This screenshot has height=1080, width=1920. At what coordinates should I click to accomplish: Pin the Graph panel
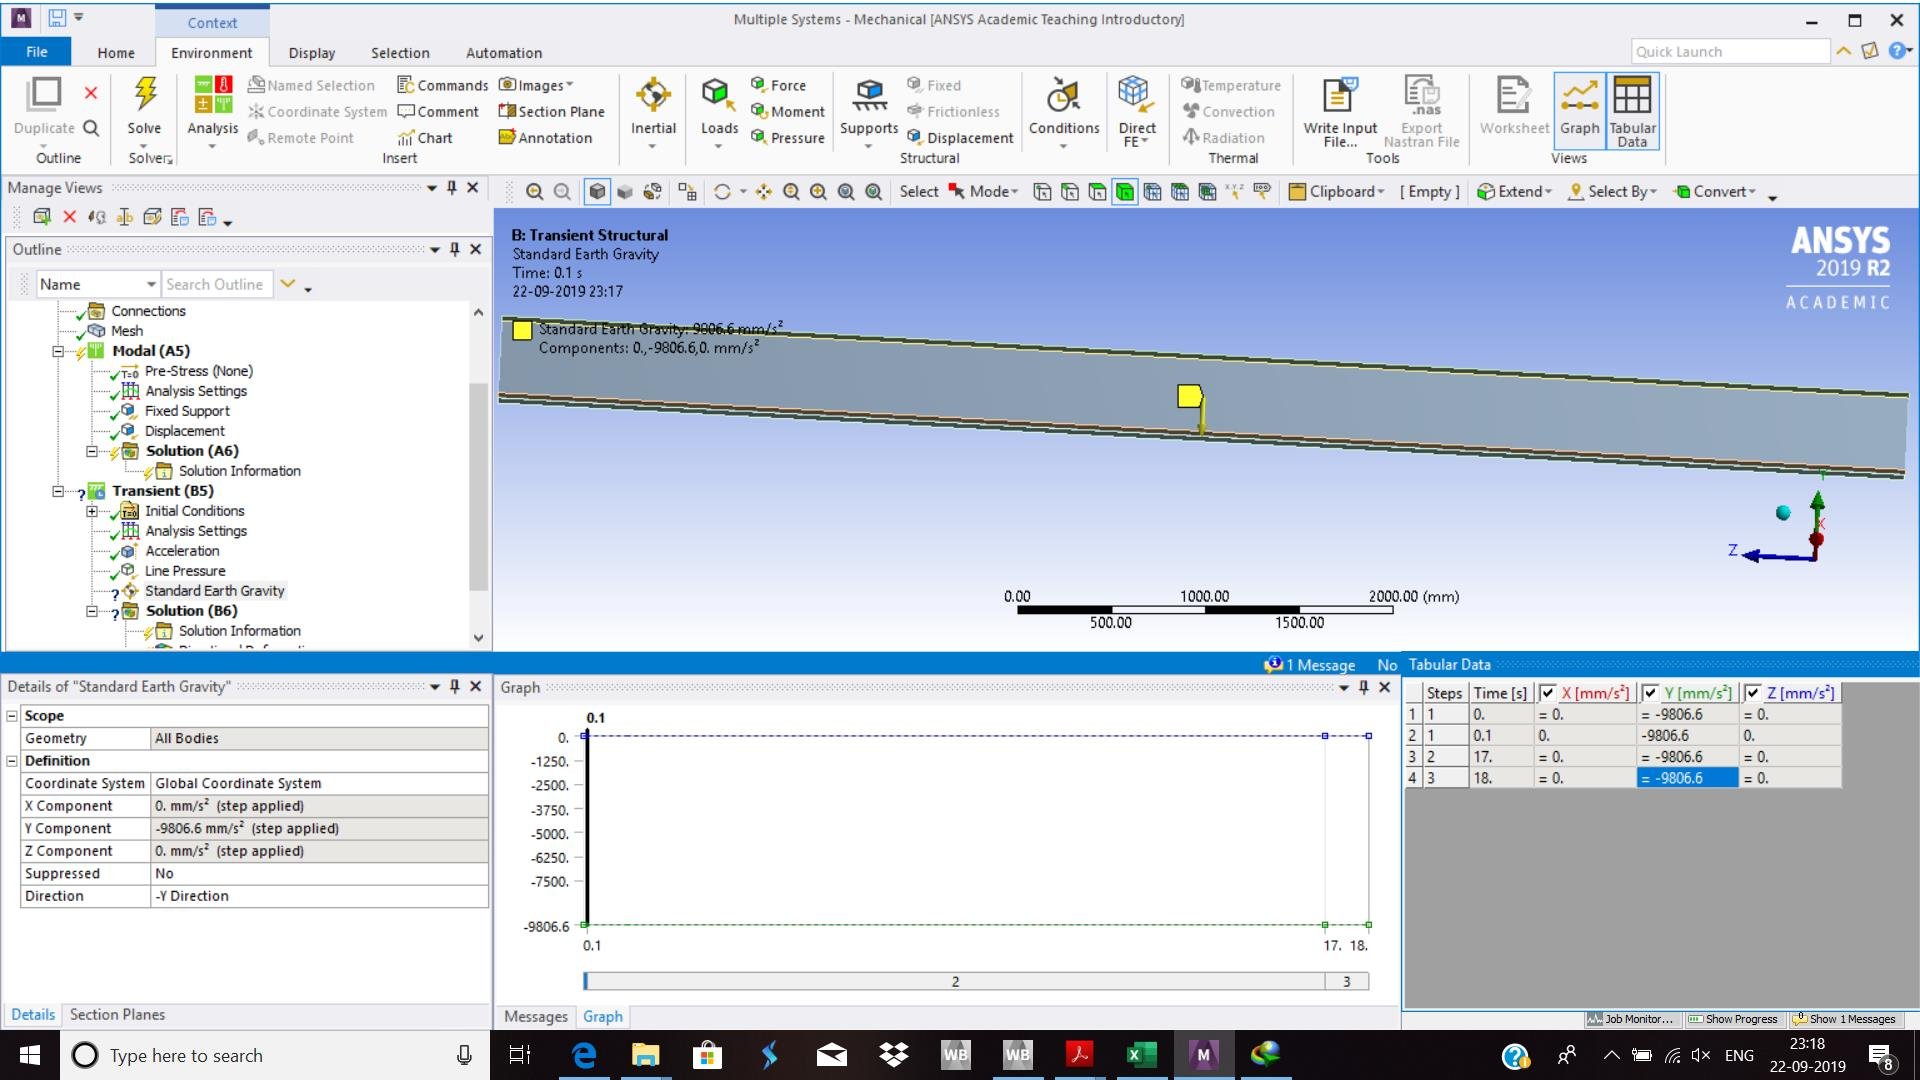point(1364,687)
